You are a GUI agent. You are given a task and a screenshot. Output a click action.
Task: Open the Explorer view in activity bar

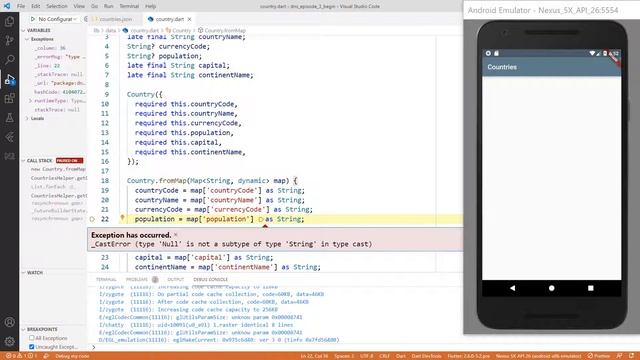coord(9,21)
